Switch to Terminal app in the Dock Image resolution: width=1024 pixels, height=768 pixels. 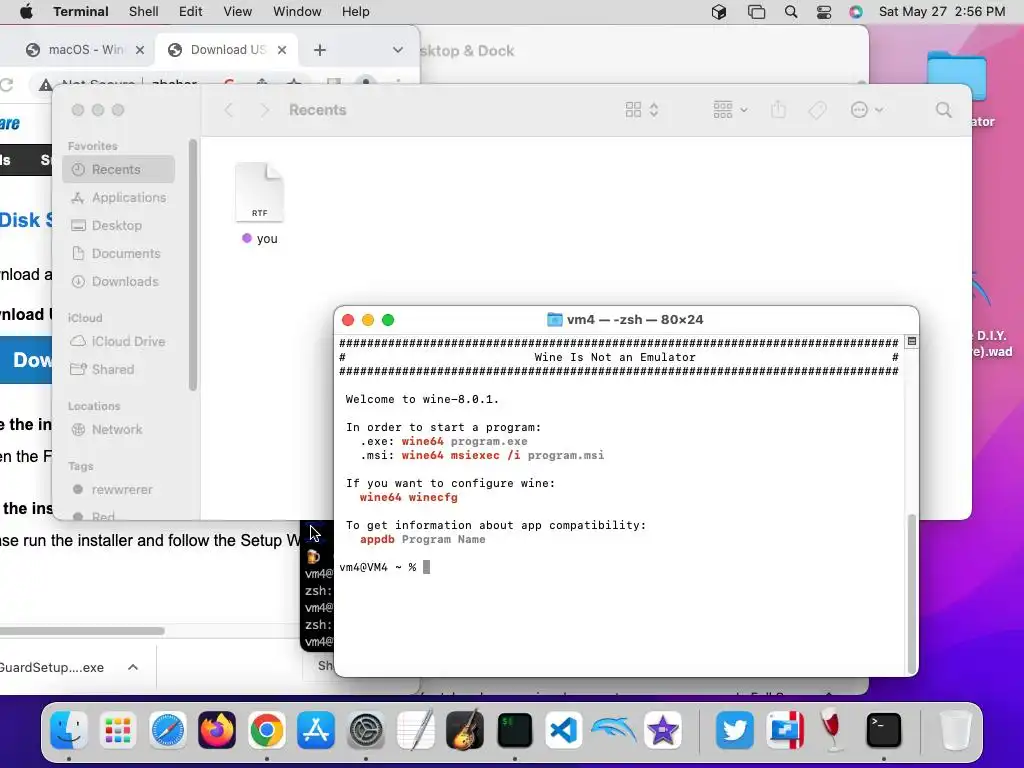pos(884,729)
